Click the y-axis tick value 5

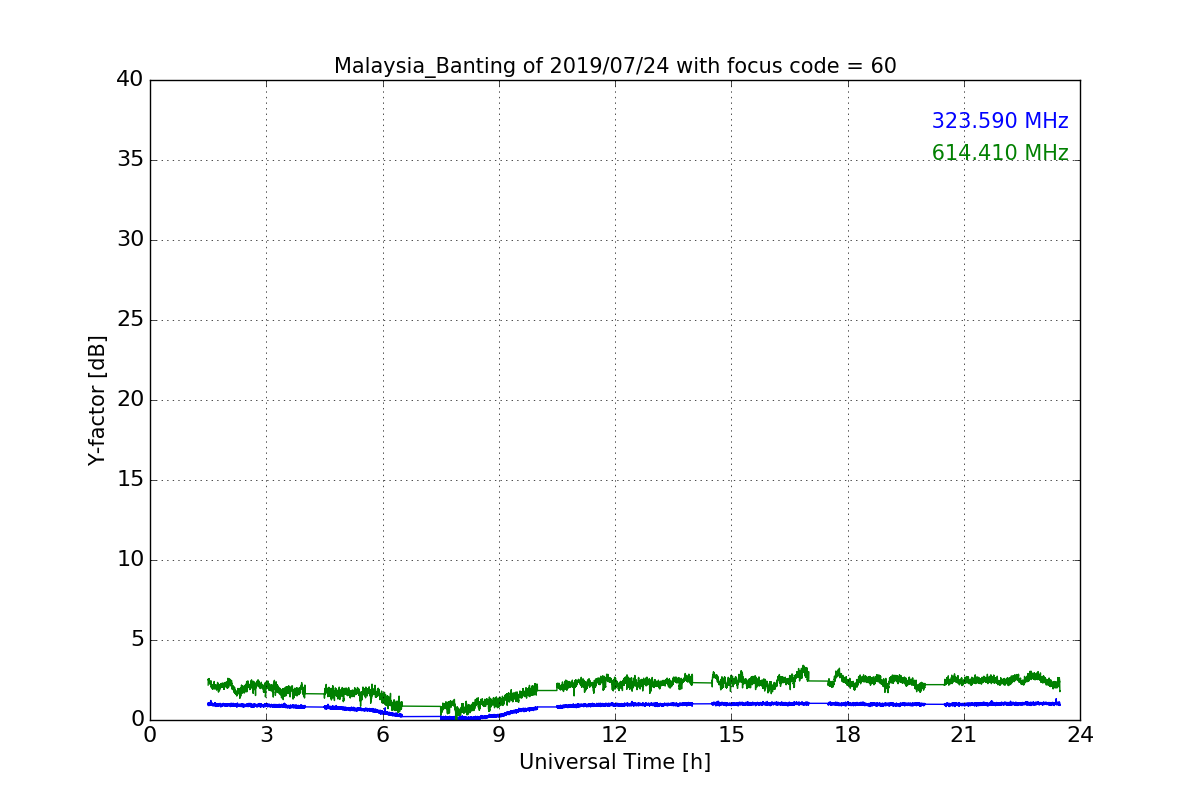coord(137,640)
